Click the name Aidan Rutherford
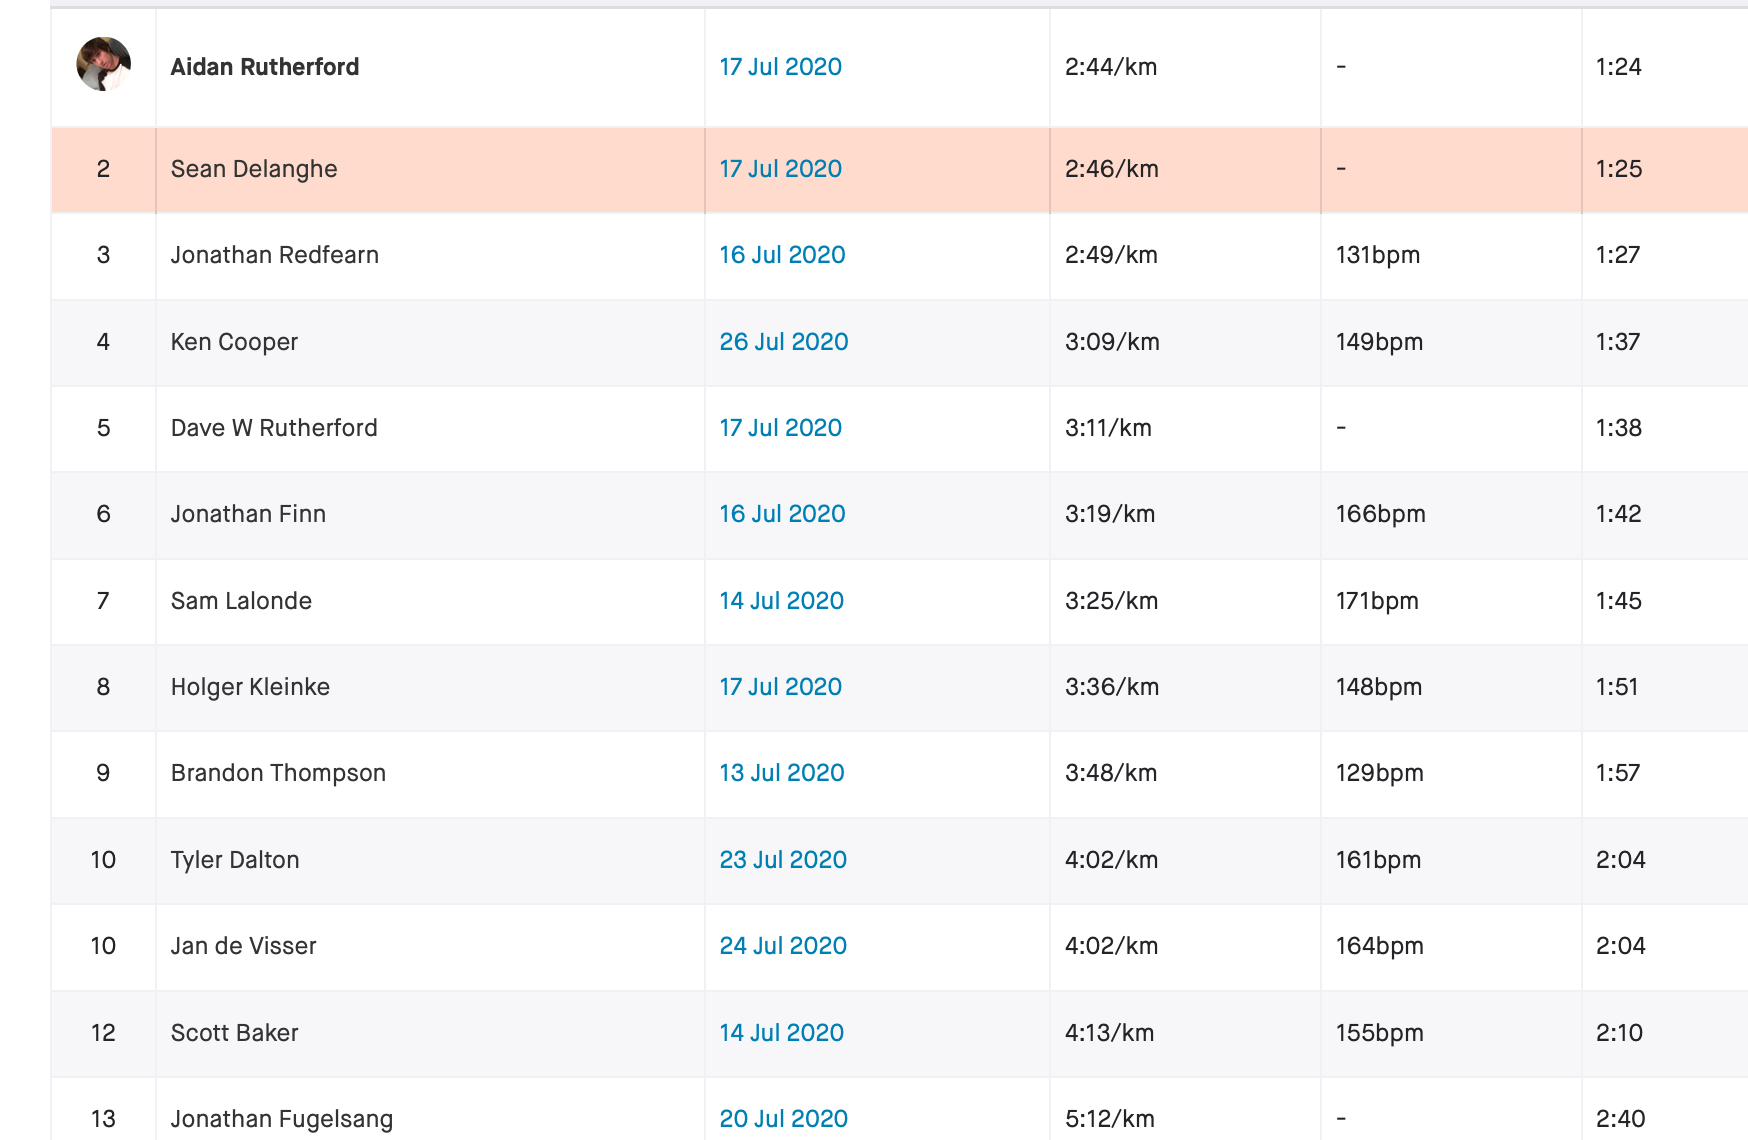Viewport: 1748px width, 1140px height. pos(265,67)
